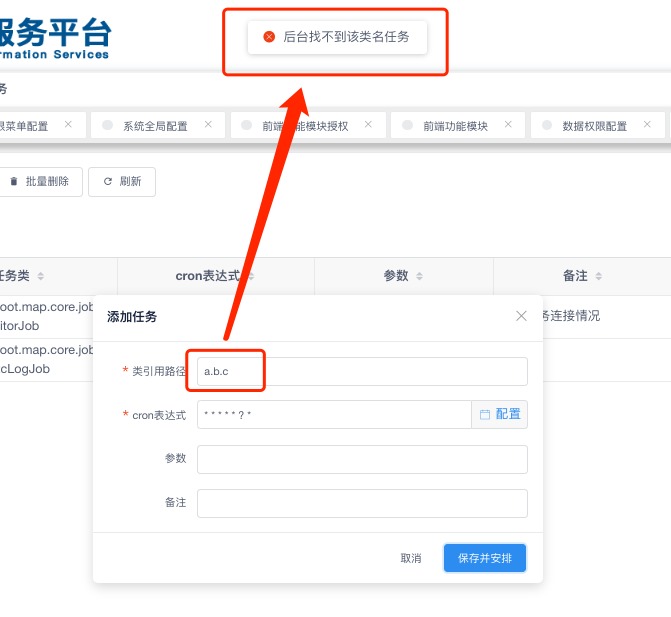This screenshot has height=617, width=671.
Task: Sort by the cron表达式 column arrows
Action: (253, 276)
